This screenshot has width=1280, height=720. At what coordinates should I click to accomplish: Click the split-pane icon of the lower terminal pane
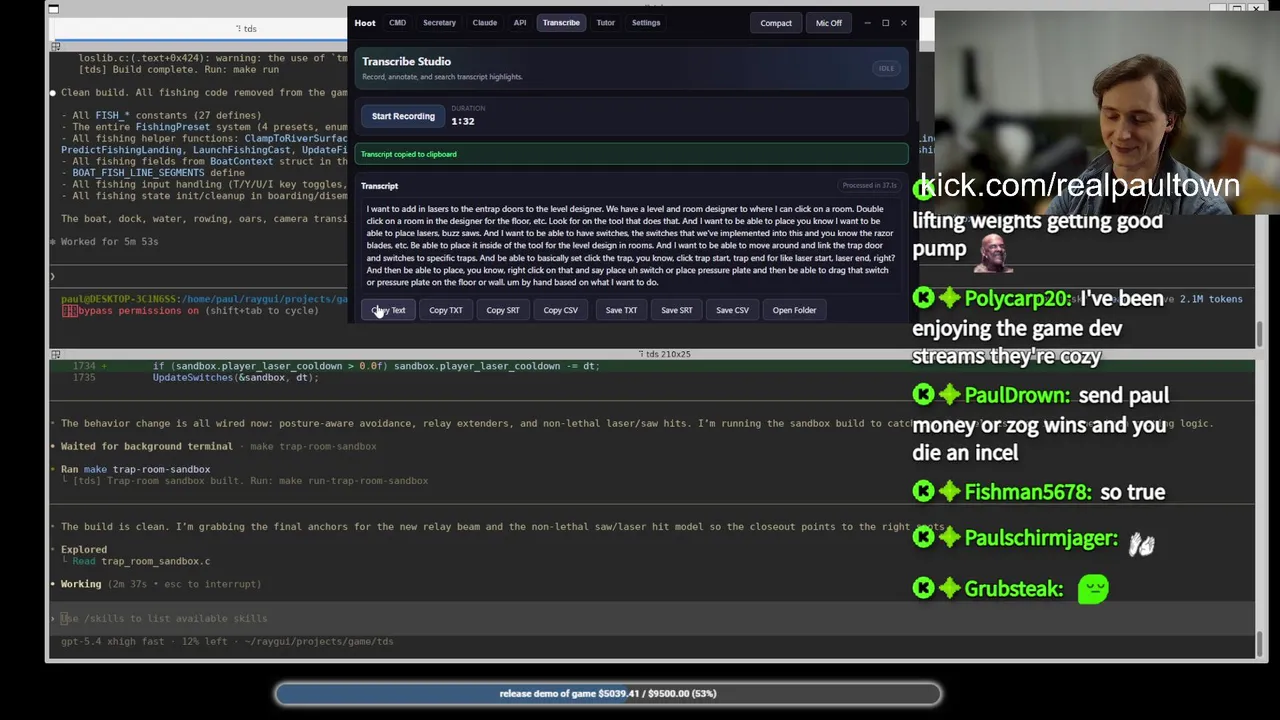[x=56, y=354]
